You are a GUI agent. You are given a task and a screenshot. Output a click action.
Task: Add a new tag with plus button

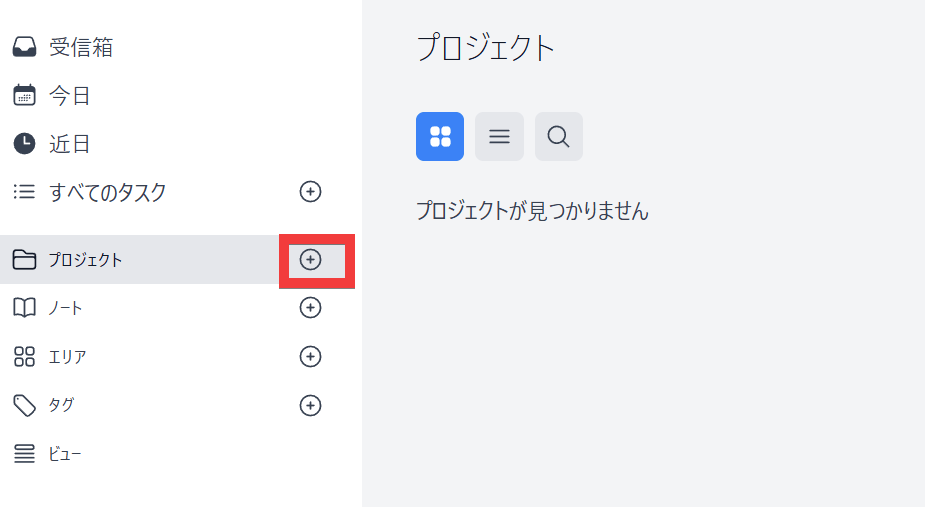pos(311,405)
